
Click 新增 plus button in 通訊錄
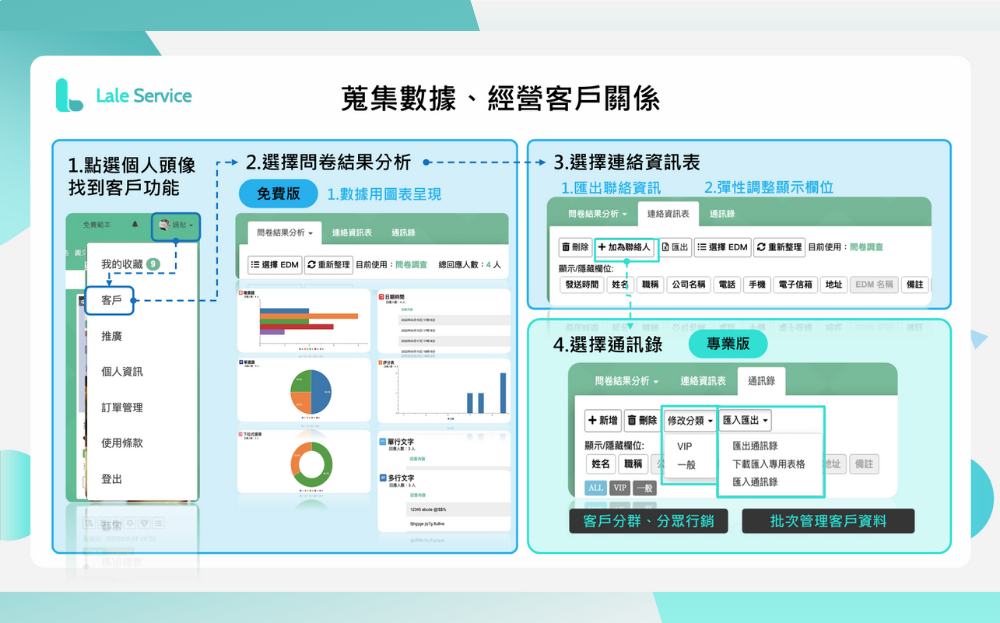[x=603, y=420]
